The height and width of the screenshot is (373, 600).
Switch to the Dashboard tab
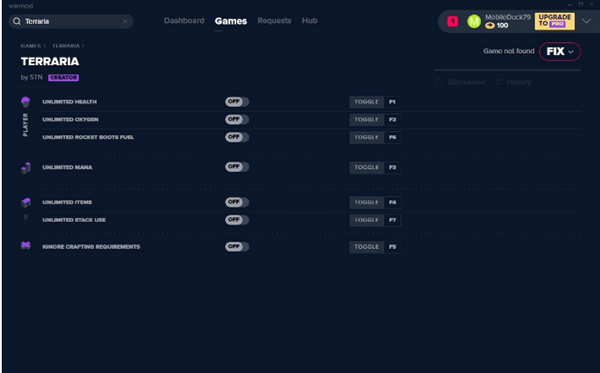tap(184, 21)
